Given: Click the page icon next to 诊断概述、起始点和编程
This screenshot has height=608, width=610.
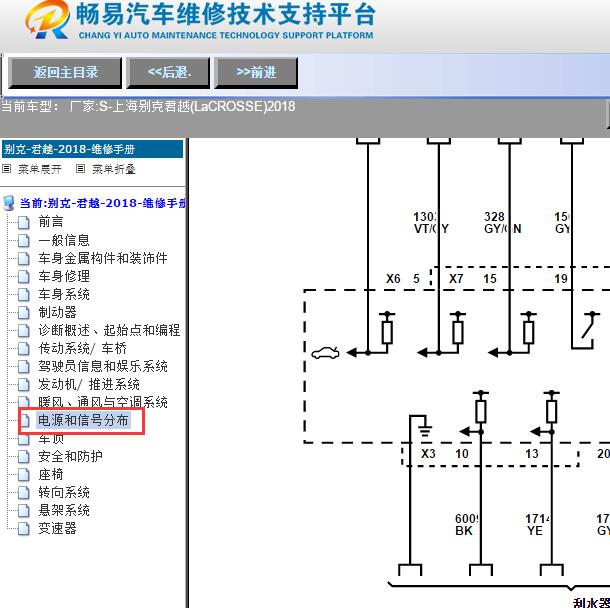Looking at the screenshot, I should (x=24, y=331).
